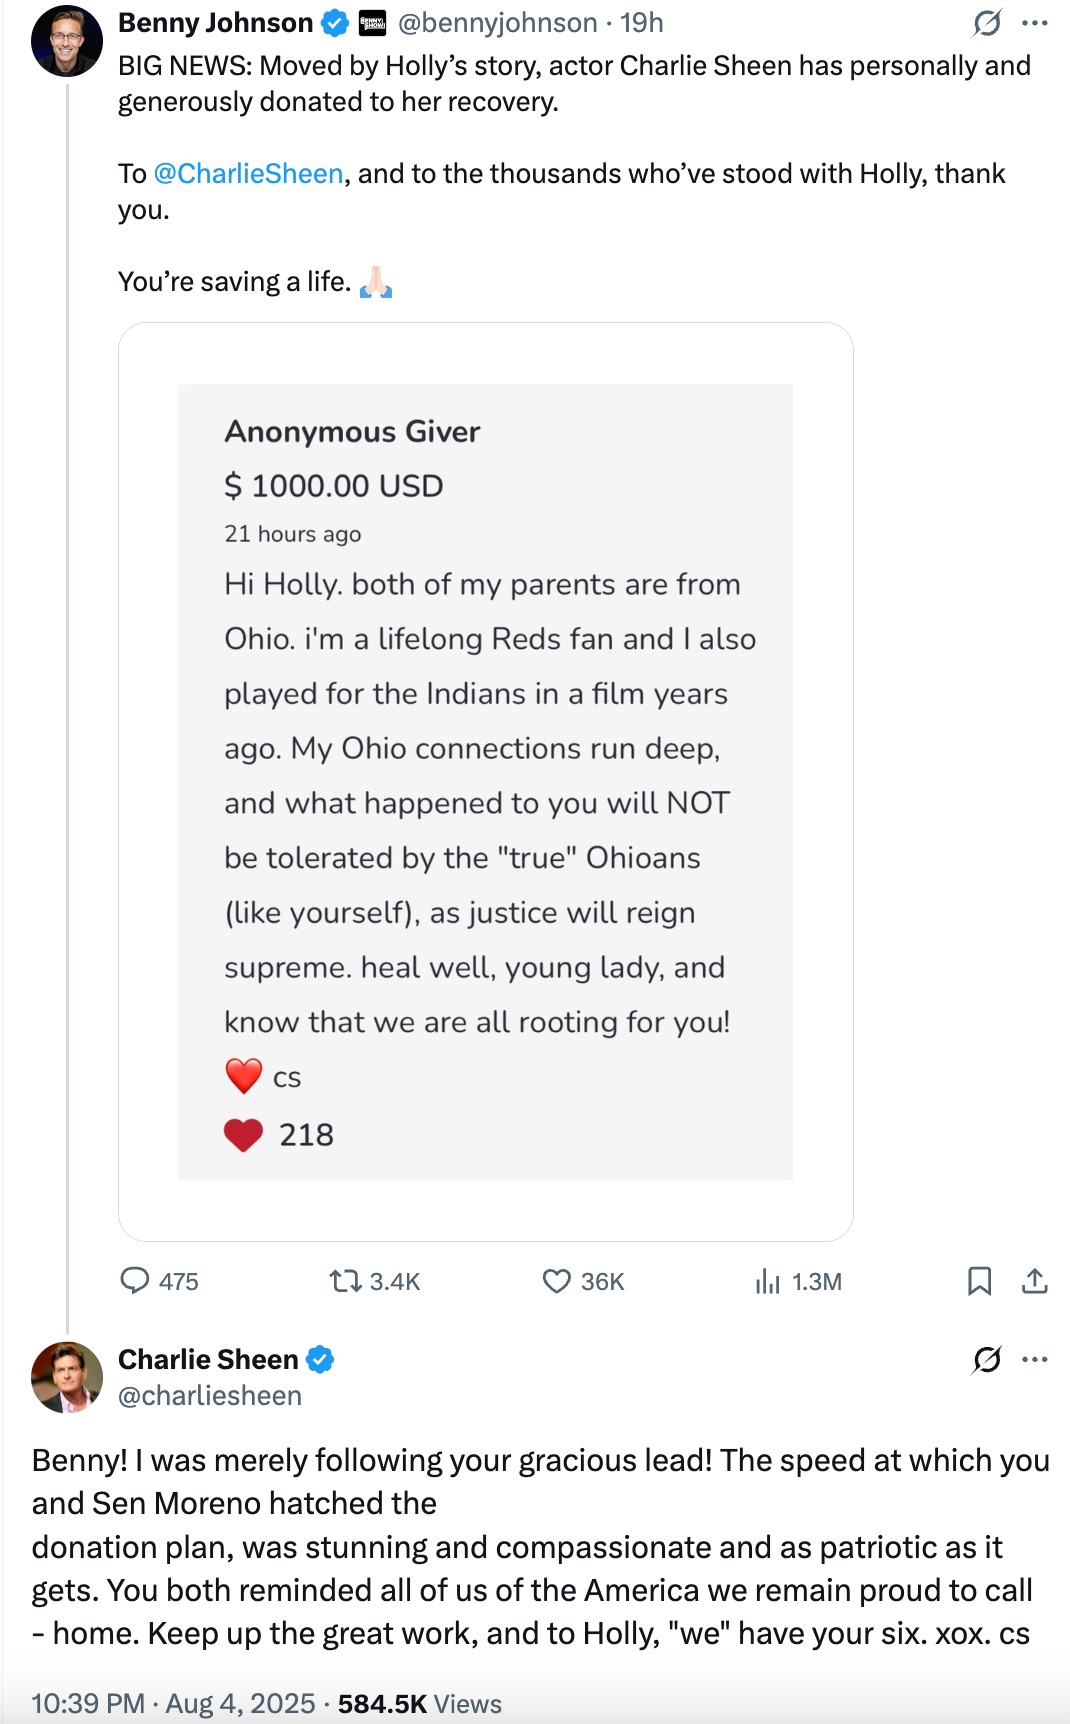
Task: Open the donation screenshot image
Action: pos(485,781)
